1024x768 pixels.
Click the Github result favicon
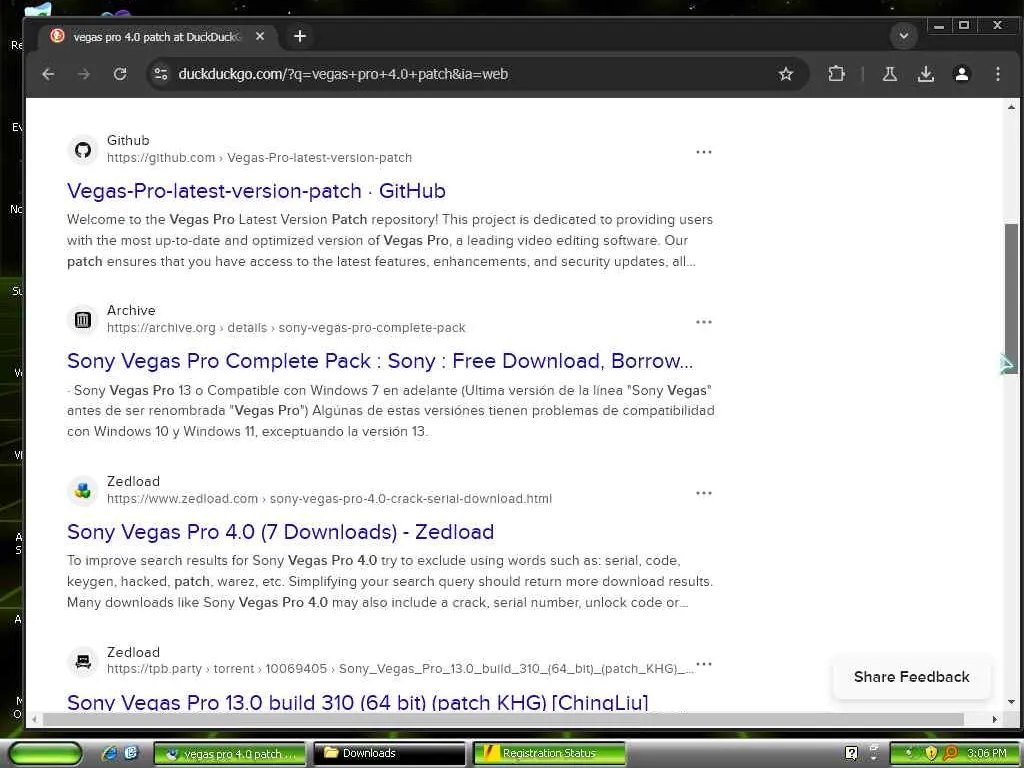(x=82, y=150)
